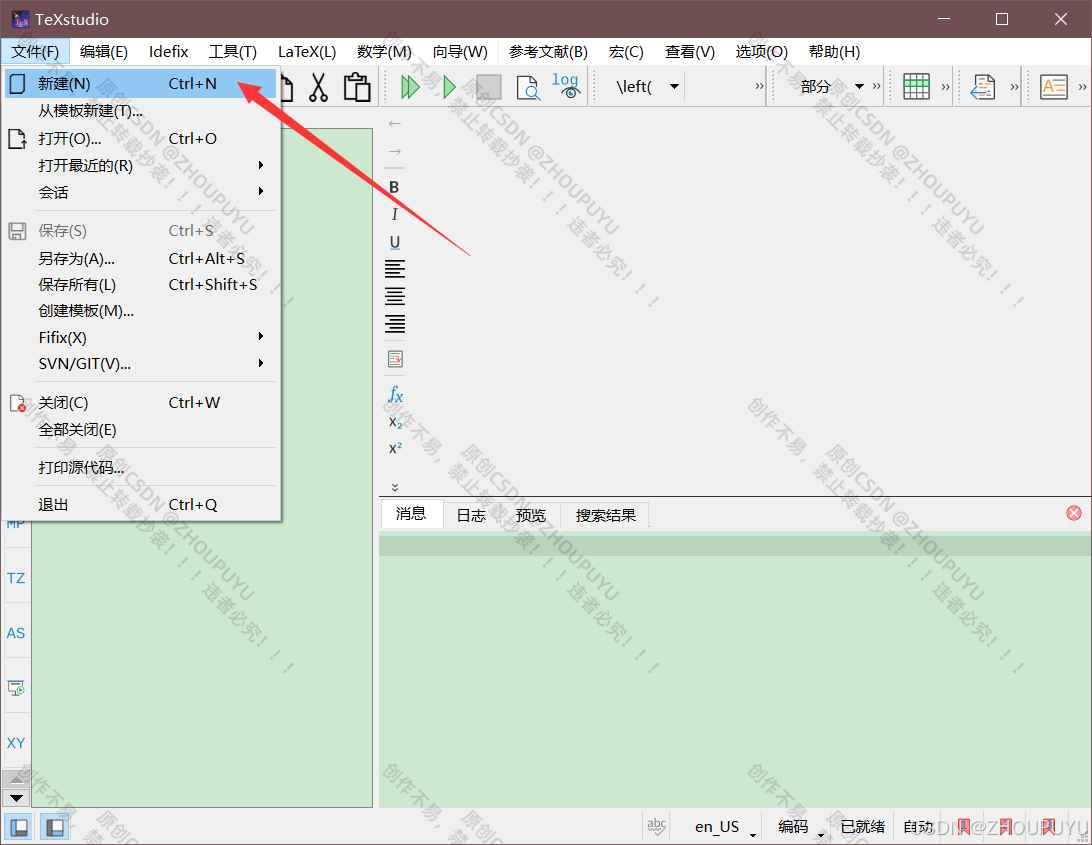Open the \left( delimiter dropdown
1092x845 pixels.
pyautogui.click(x=647, y=86)
